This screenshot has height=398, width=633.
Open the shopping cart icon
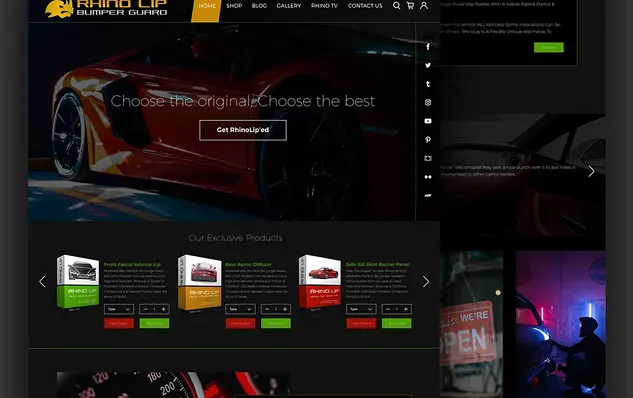410,6
